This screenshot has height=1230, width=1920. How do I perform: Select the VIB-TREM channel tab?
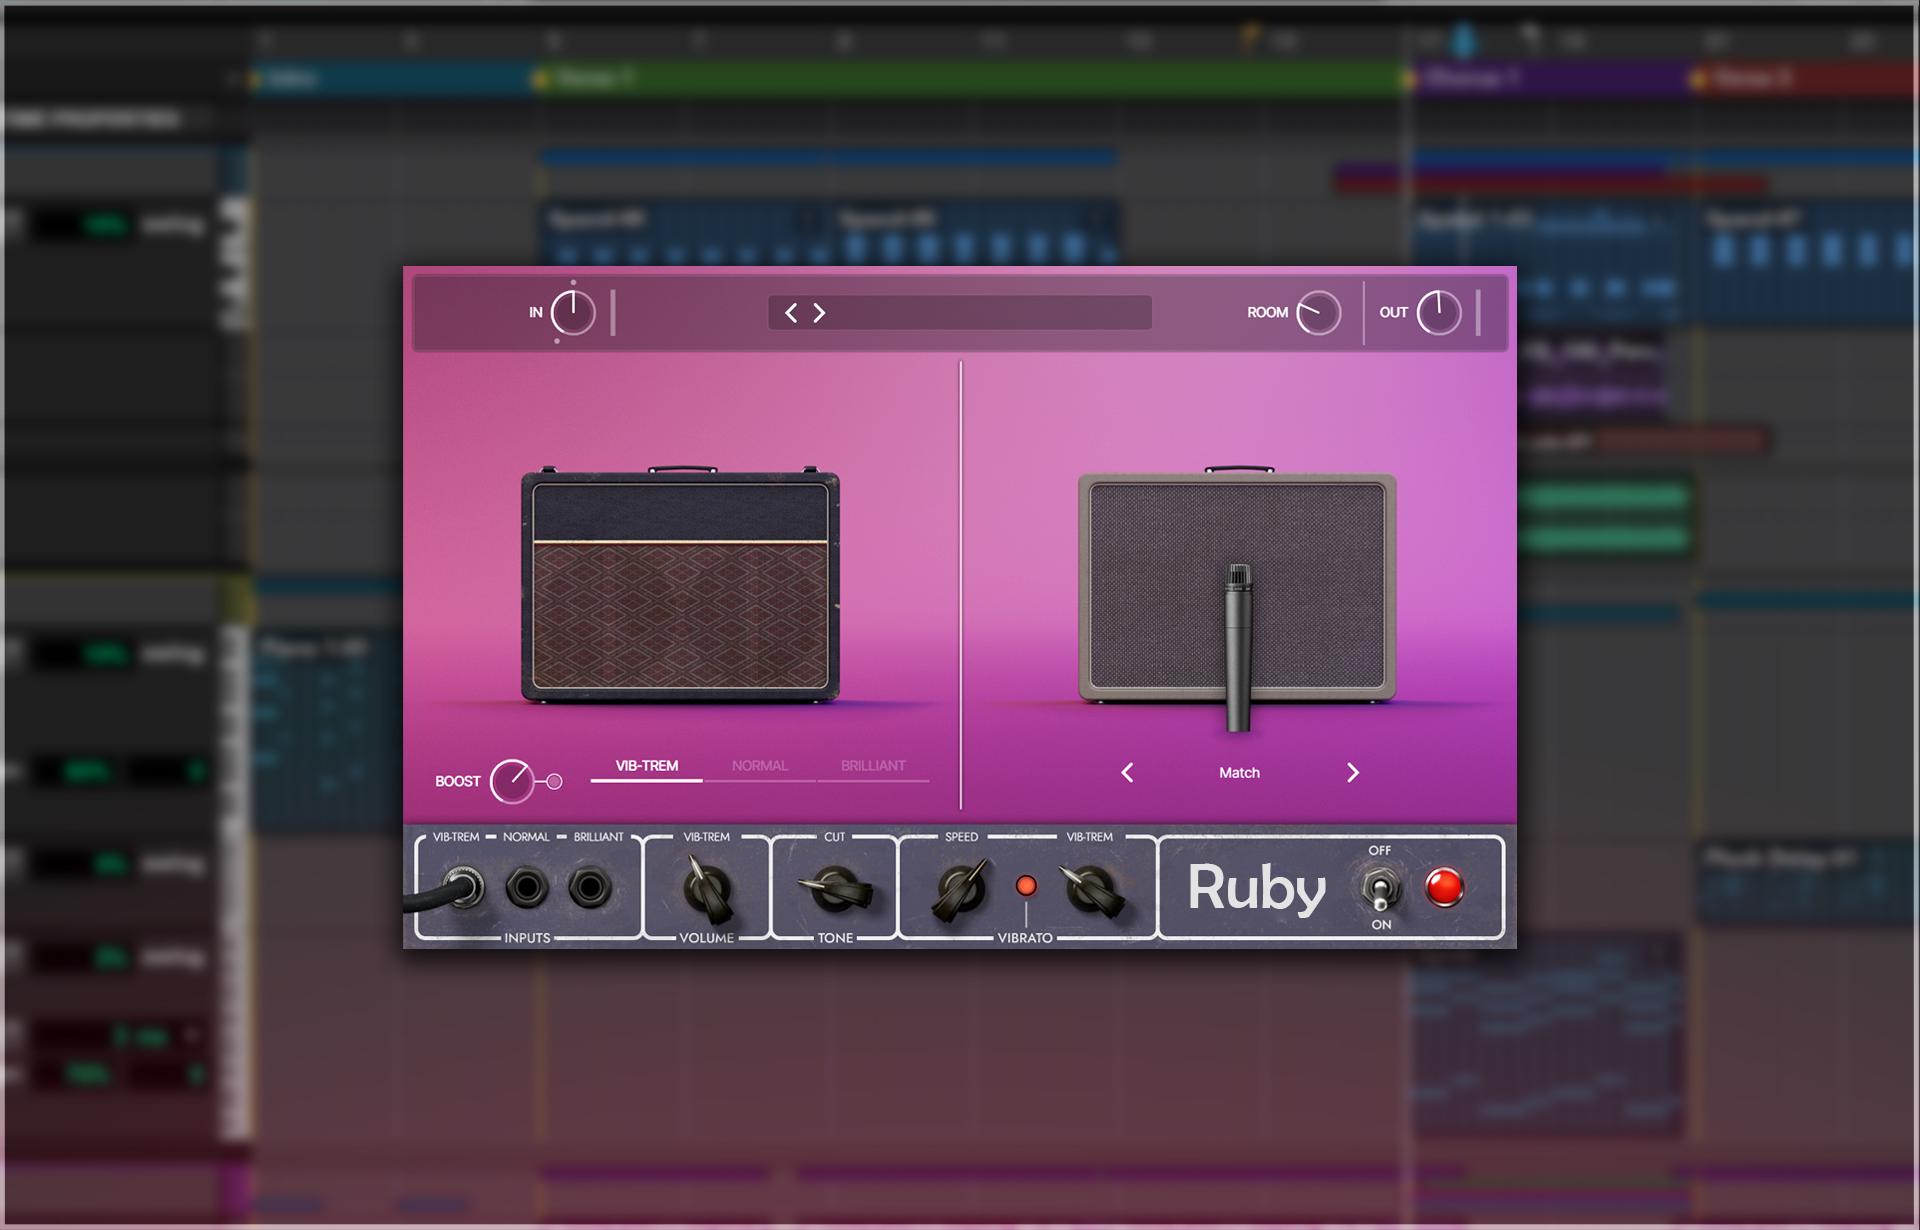coord(647,766)
